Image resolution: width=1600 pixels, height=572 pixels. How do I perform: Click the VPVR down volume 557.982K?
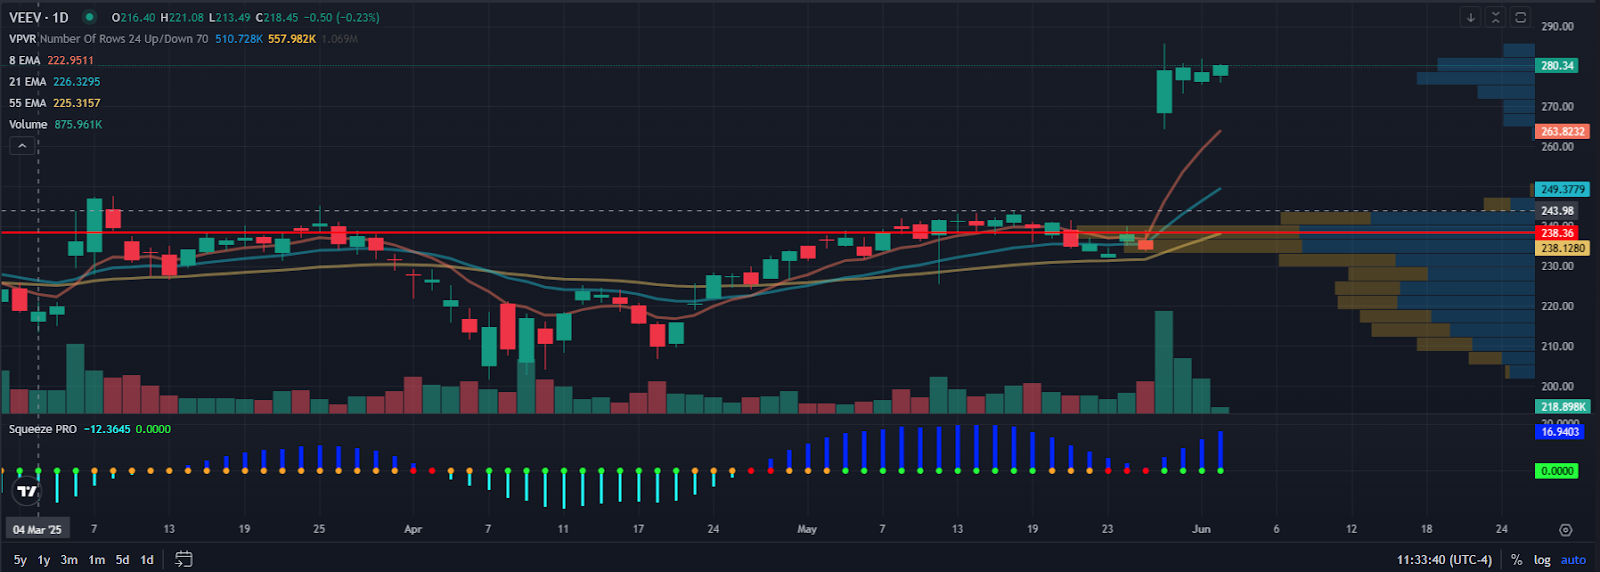[292, 39]
